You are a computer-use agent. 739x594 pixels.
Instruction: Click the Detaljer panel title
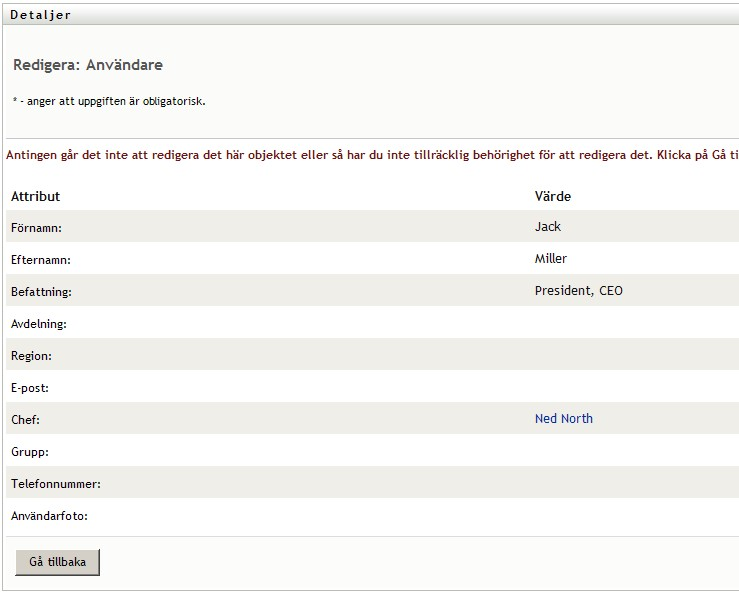click(x=40, y=15)
